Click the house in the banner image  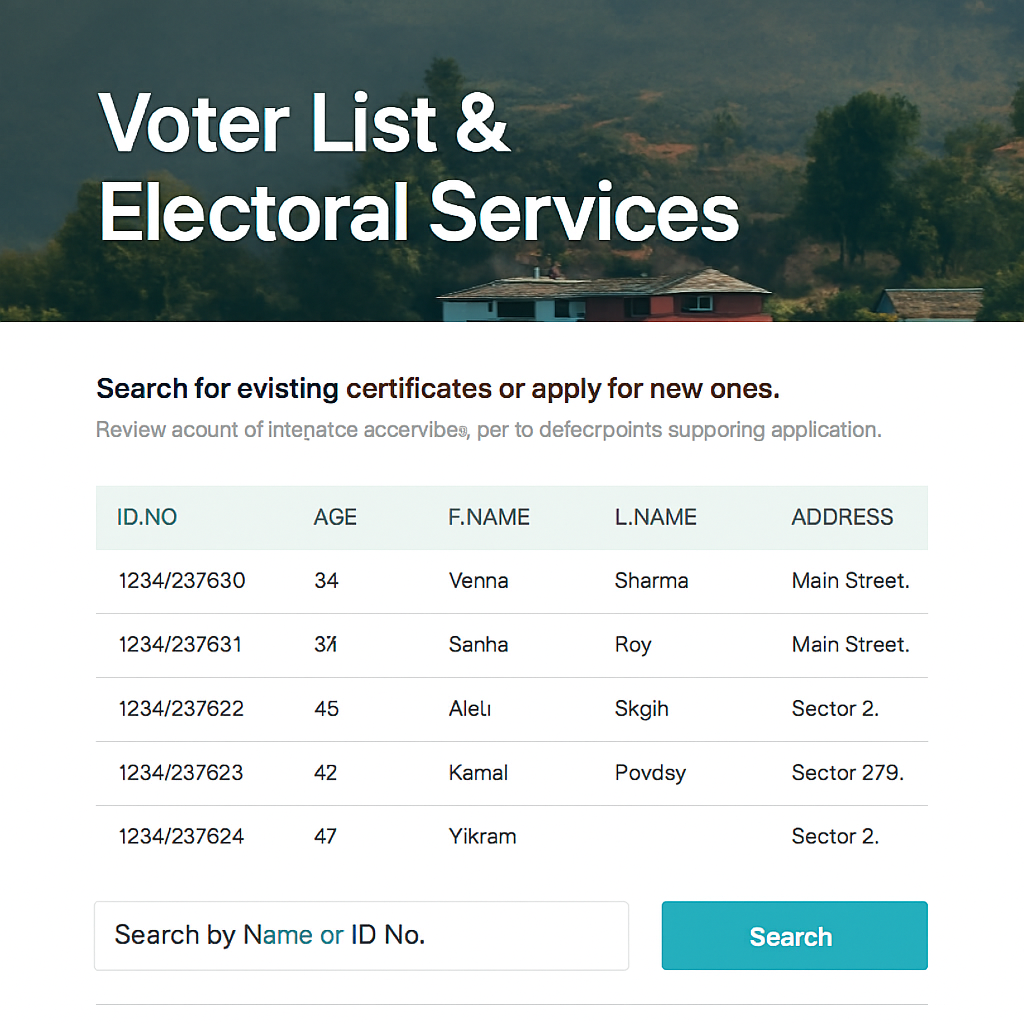pos(605,295)
